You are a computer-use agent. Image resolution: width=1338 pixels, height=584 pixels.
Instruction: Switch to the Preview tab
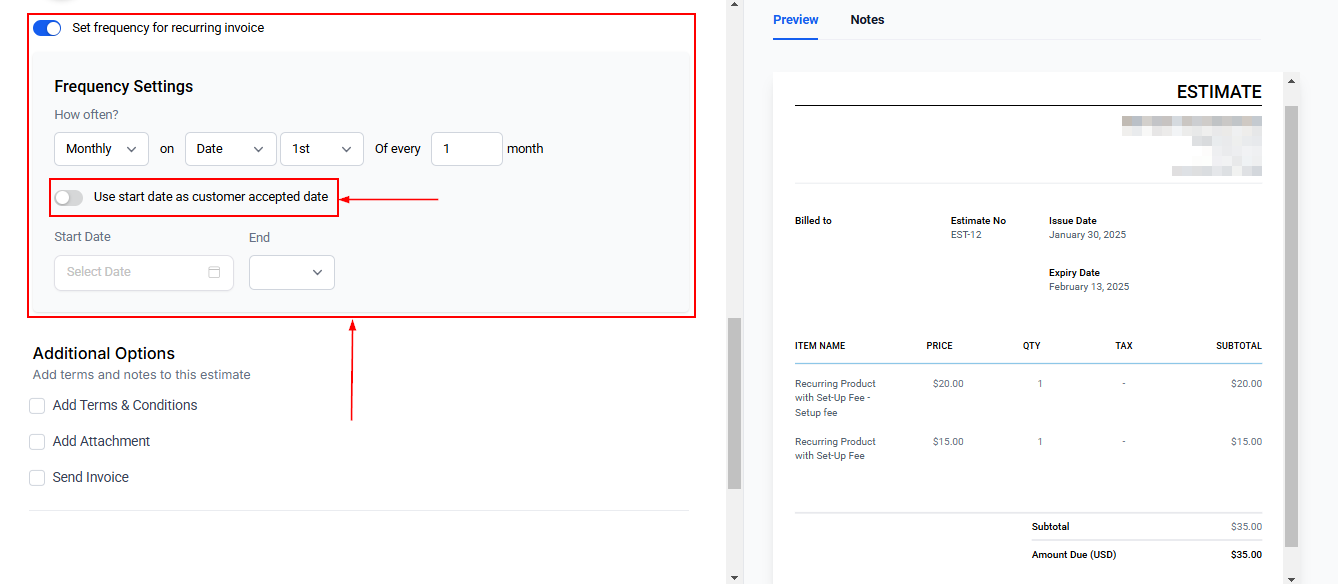click(x=796, y=20)
